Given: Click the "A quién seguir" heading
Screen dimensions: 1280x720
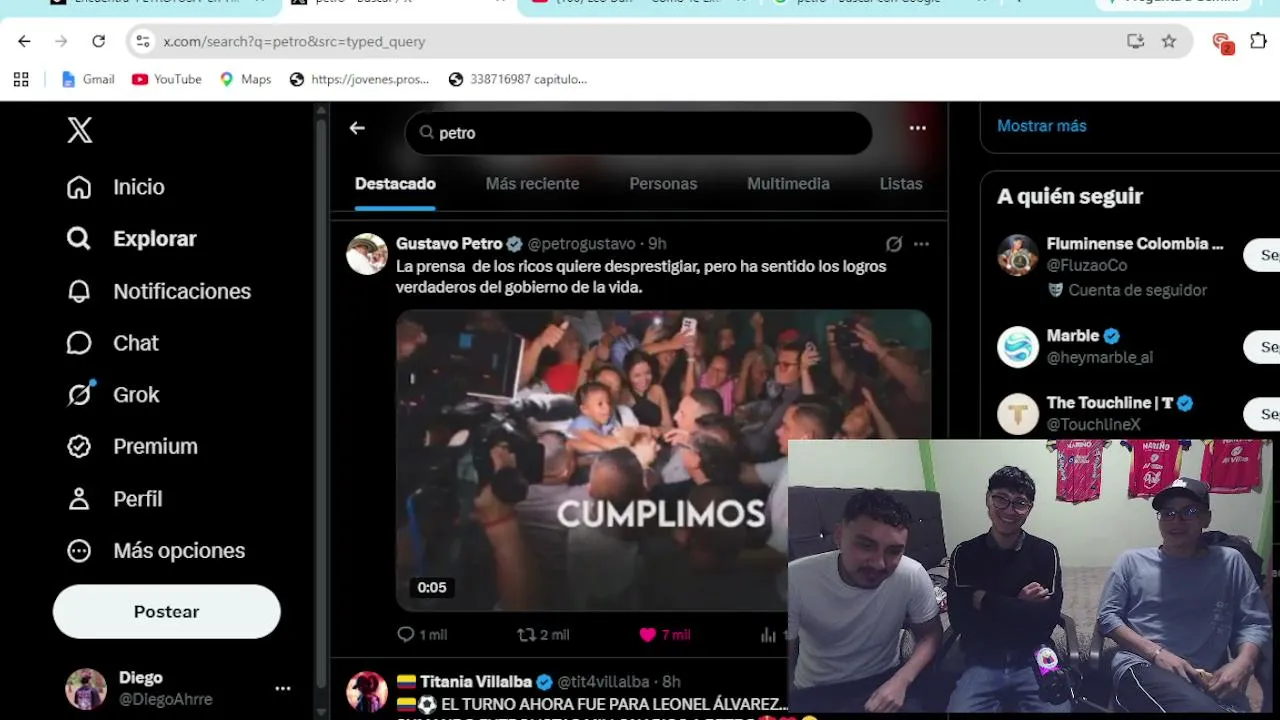Looking at the screenshot, I should click(x=1070, y=196).
